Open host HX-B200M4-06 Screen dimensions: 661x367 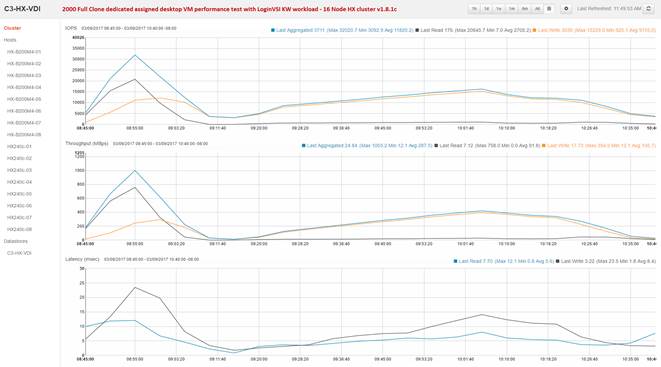tap(24, 111)
